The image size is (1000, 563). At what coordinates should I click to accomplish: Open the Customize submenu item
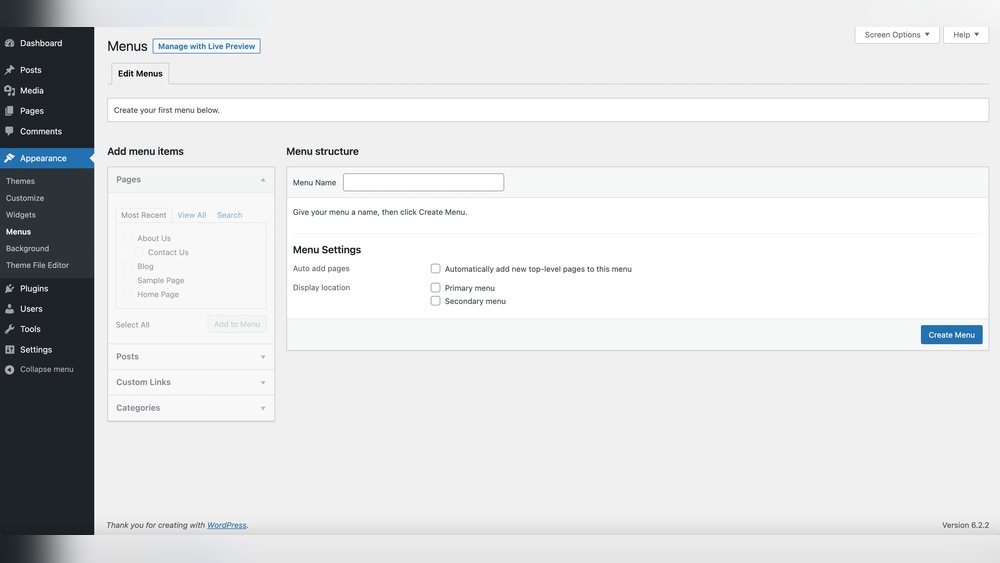coord(25,198)
